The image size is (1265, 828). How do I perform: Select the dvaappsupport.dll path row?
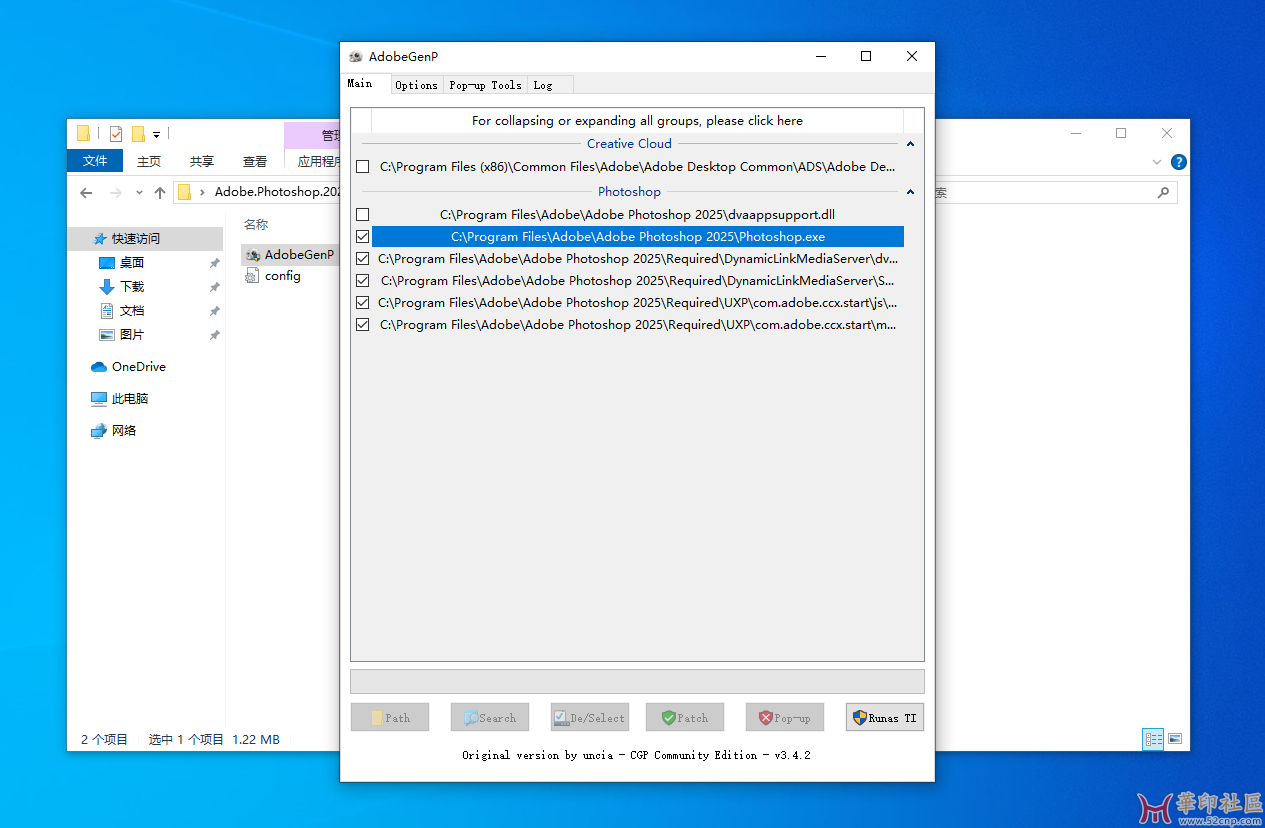click(637, 215)
